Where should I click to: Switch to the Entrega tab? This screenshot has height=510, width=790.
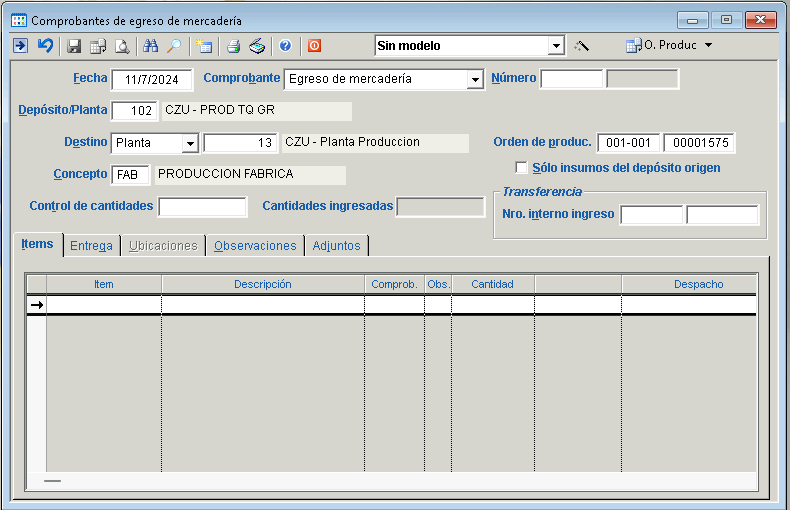91,246
